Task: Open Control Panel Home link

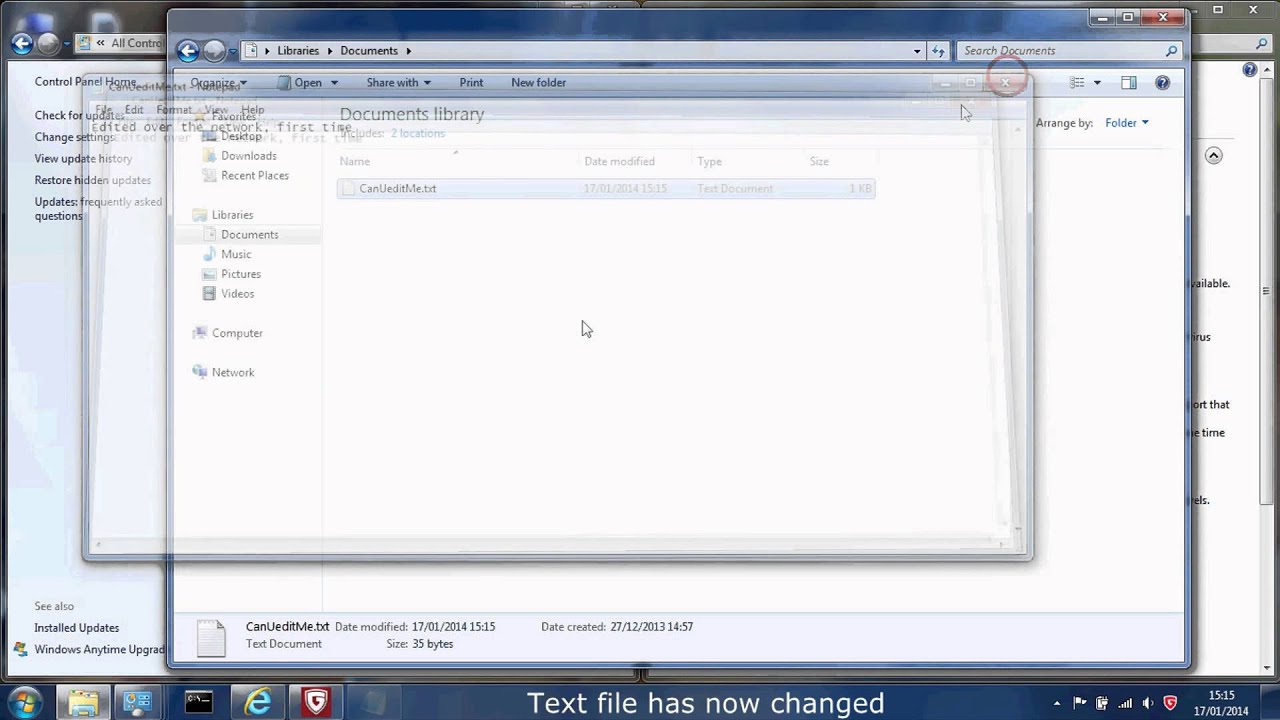Action: click(85, 82)
